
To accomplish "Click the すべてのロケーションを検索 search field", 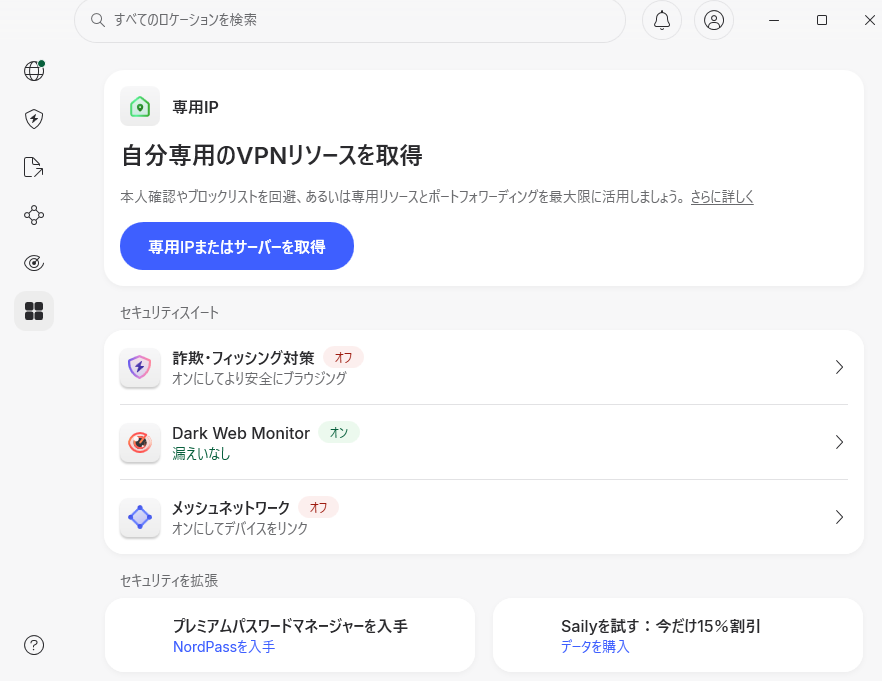I will point(350,20).
